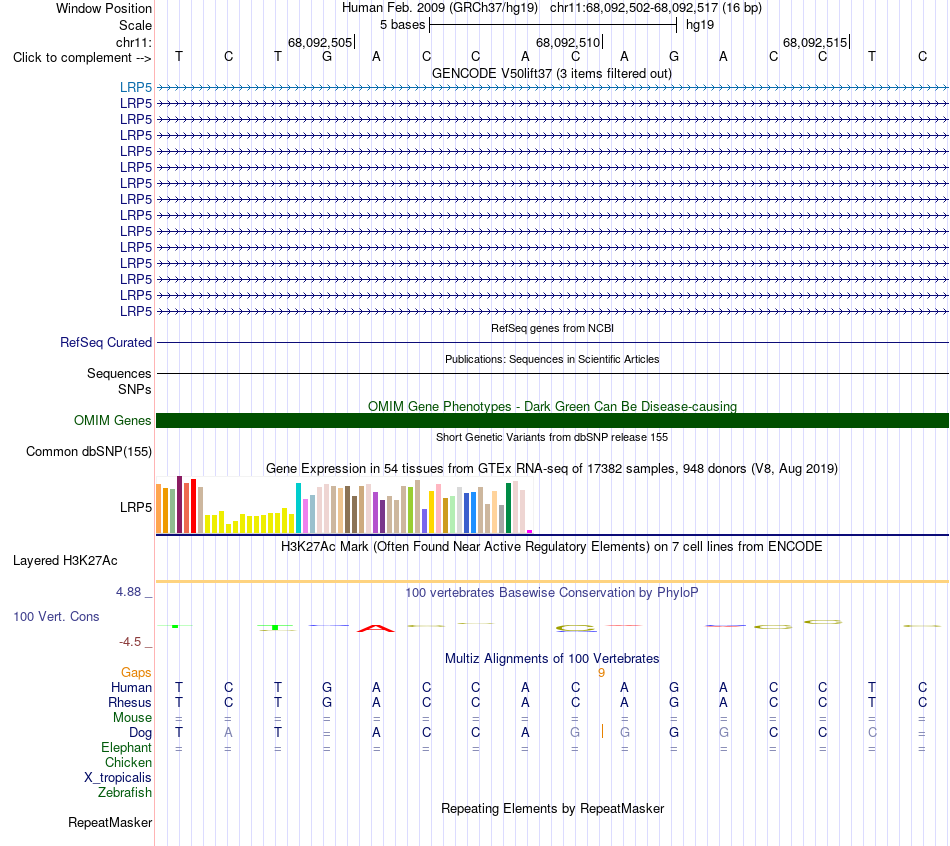
Task: Click the dark green OMIM gene bar
Action: (x=552, y=421)
